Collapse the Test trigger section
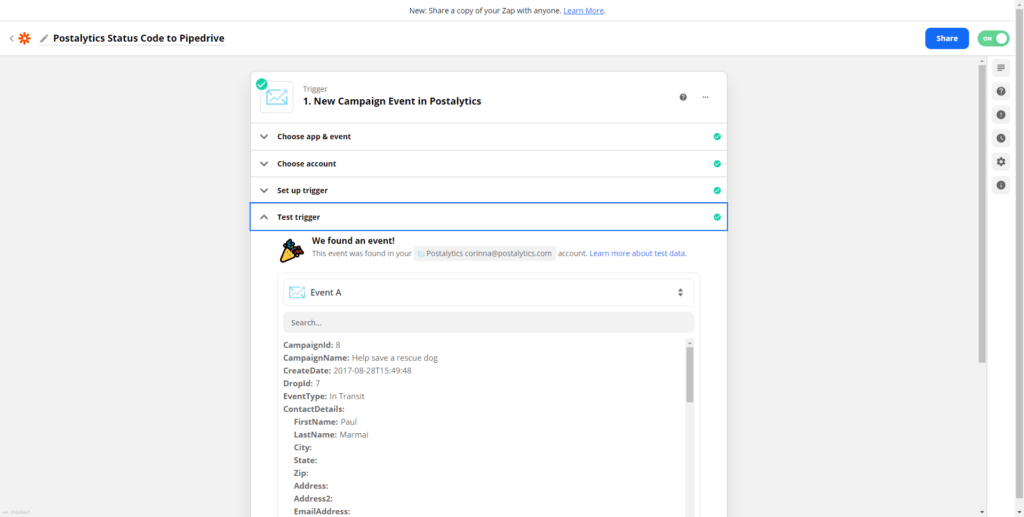 click(488, 217)
